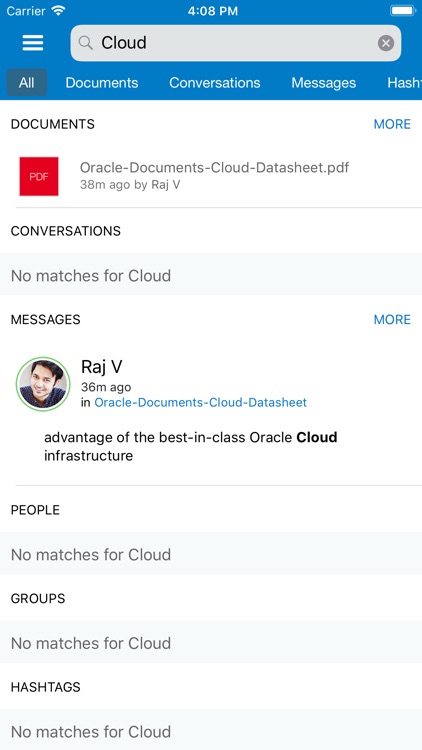Open the partially visible Hashtags tab
The height and width of the screenshot is (750, 422).
tap(405, 83)
